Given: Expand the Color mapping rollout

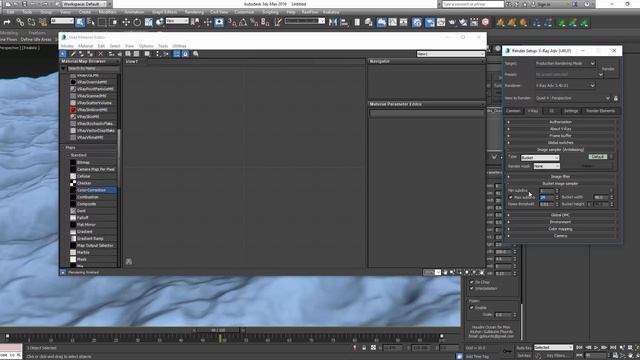Looking at the screenshot, I should click(x=560, y=229).
